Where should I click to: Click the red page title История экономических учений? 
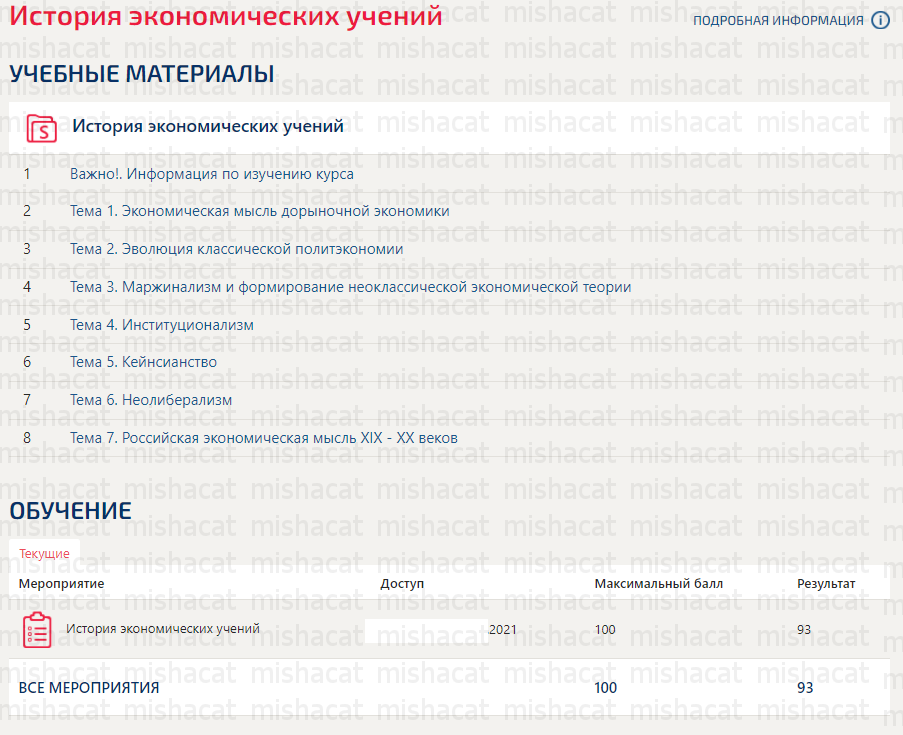(x=226, y=15)
